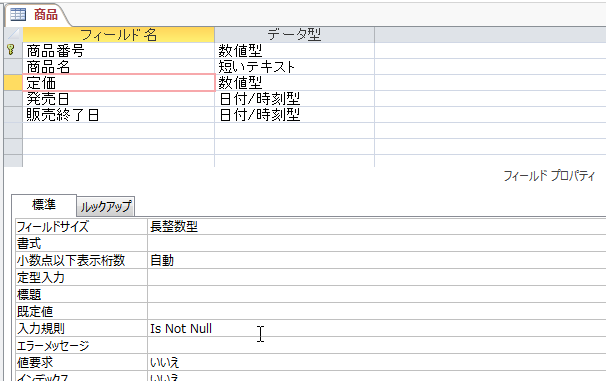Click the primary key icon beside 商品番号
Screen dimensions: 606x381
(11, 49)
